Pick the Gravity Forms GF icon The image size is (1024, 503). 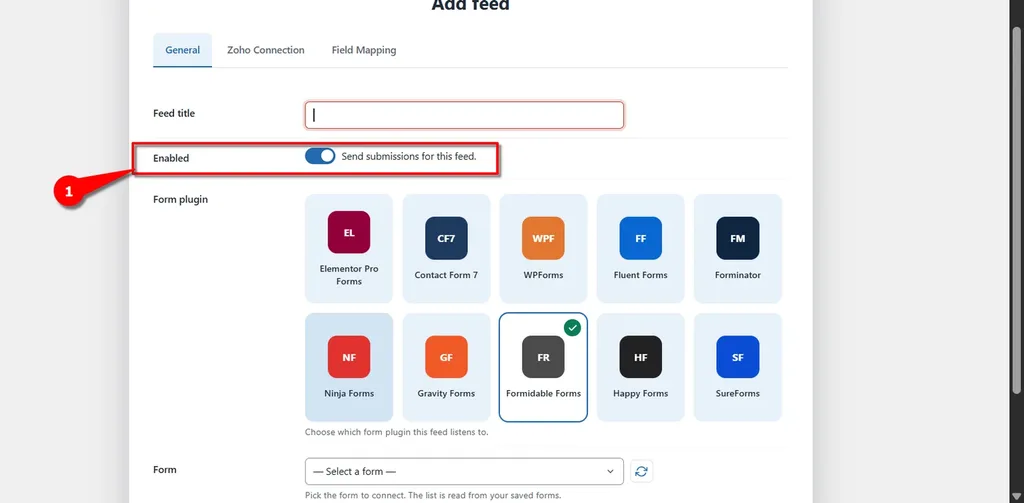[x=446, y=357]
